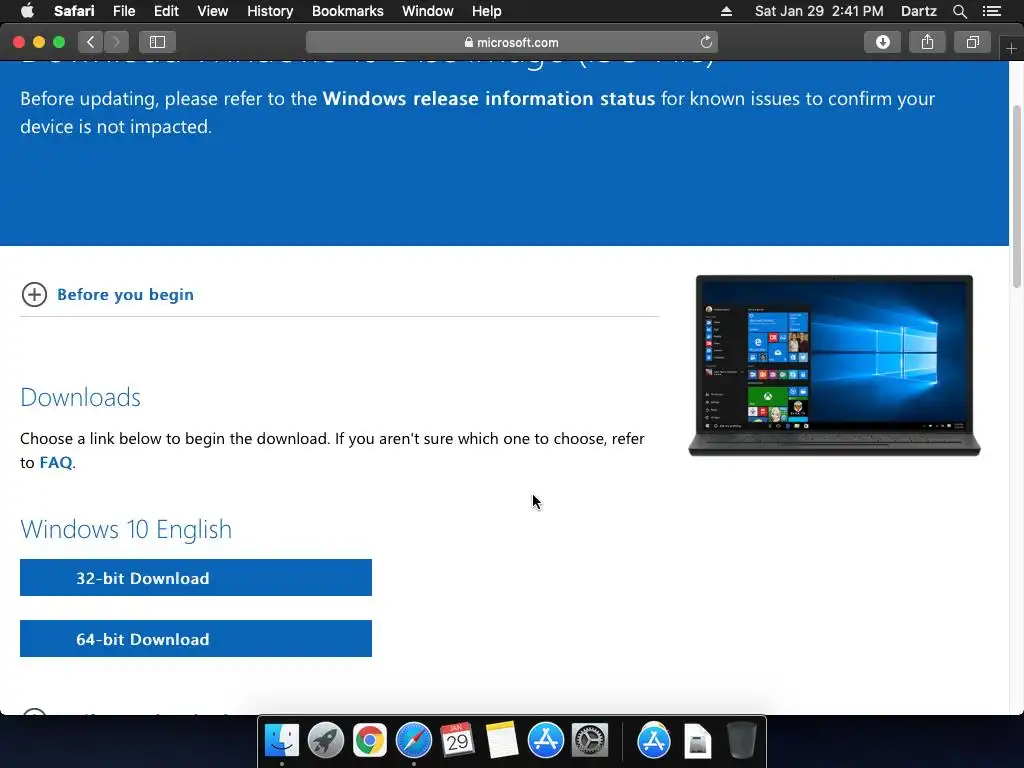
Task: Add a new tab with plus button
Action: (x=1011, y=48)
